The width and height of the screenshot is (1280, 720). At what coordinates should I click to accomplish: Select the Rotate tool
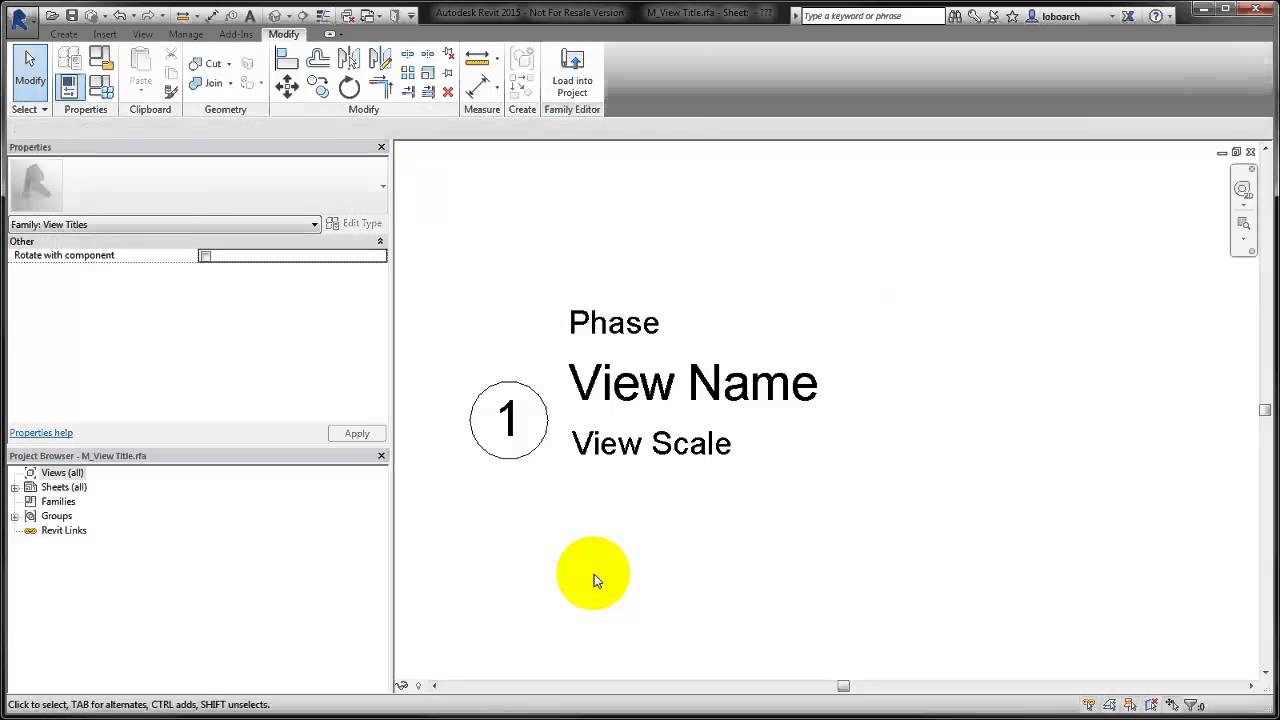[349, 87]
